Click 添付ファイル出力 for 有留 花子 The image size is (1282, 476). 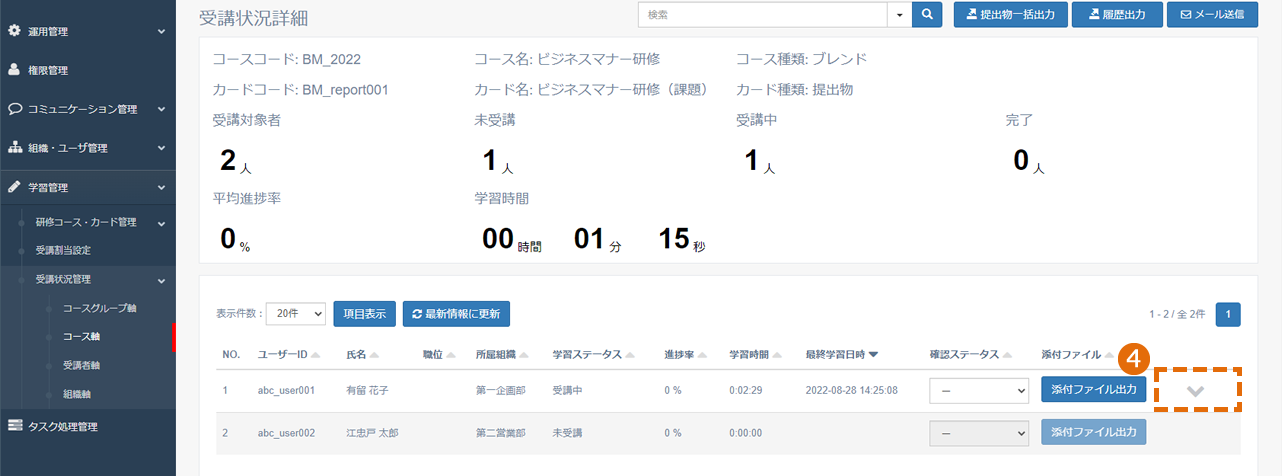pyautogui.click(x=1093, y=389)
